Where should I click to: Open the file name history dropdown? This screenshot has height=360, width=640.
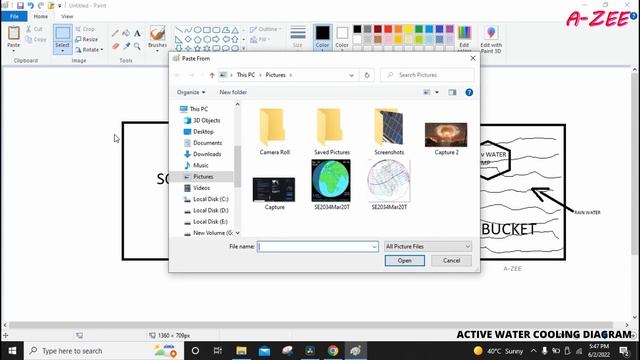pos(374,247)
